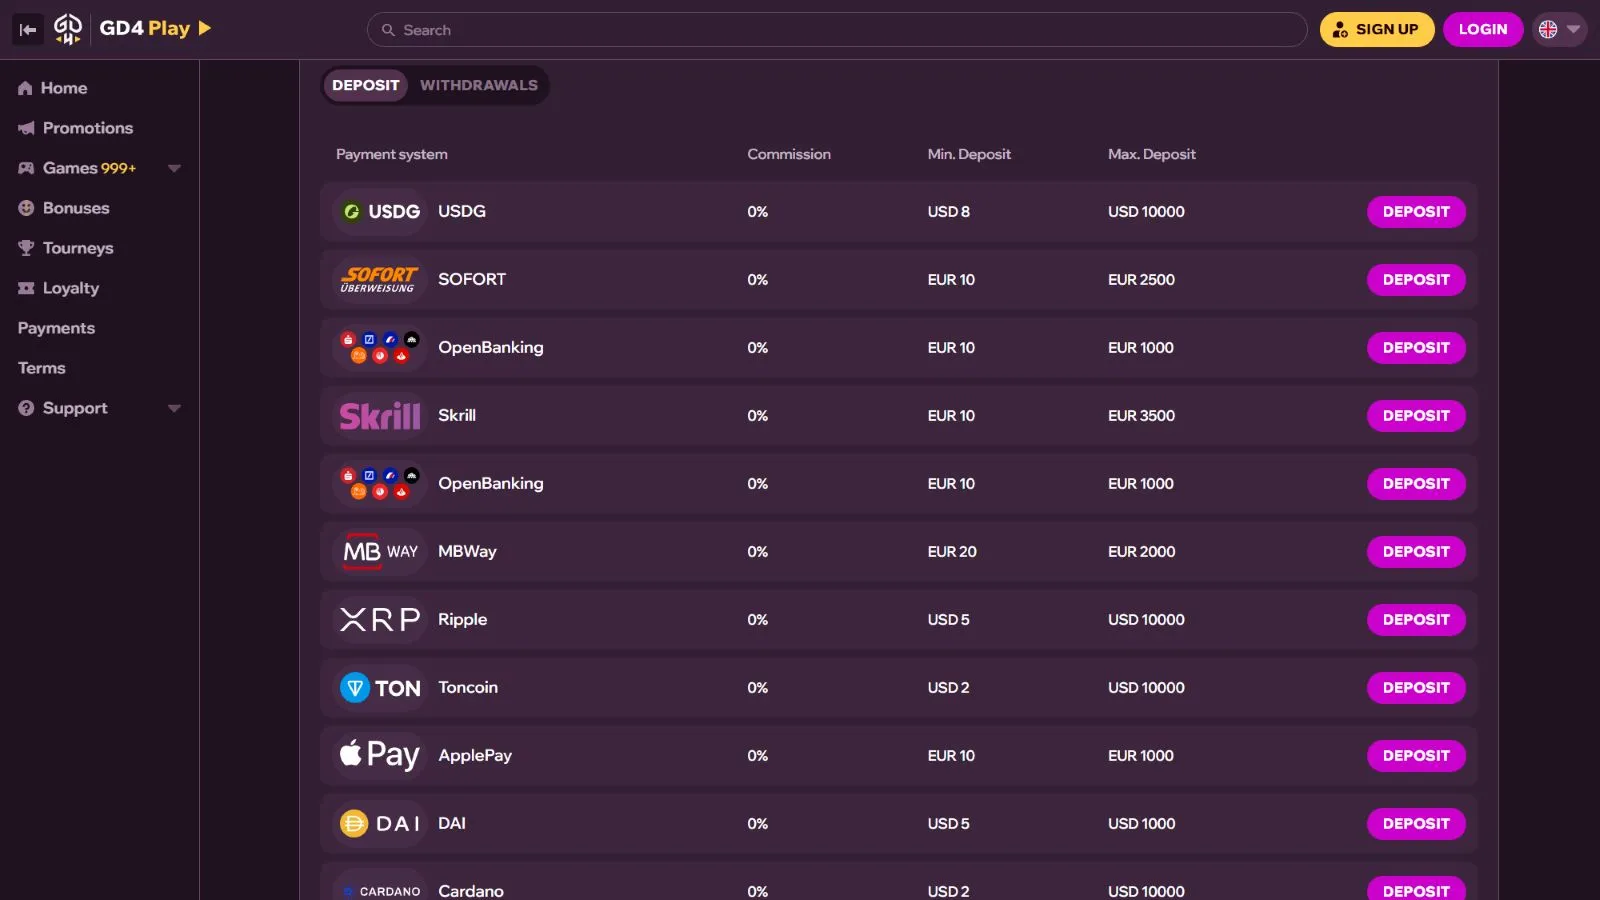
Task: Focus the Search input field
Action: pyautogui.click(x=840, y=30)
